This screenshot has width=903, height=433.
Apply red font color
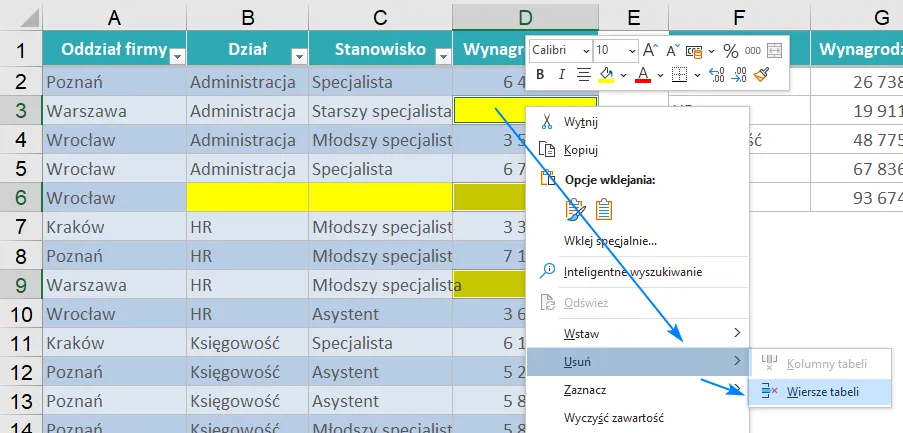pos(643,75)
